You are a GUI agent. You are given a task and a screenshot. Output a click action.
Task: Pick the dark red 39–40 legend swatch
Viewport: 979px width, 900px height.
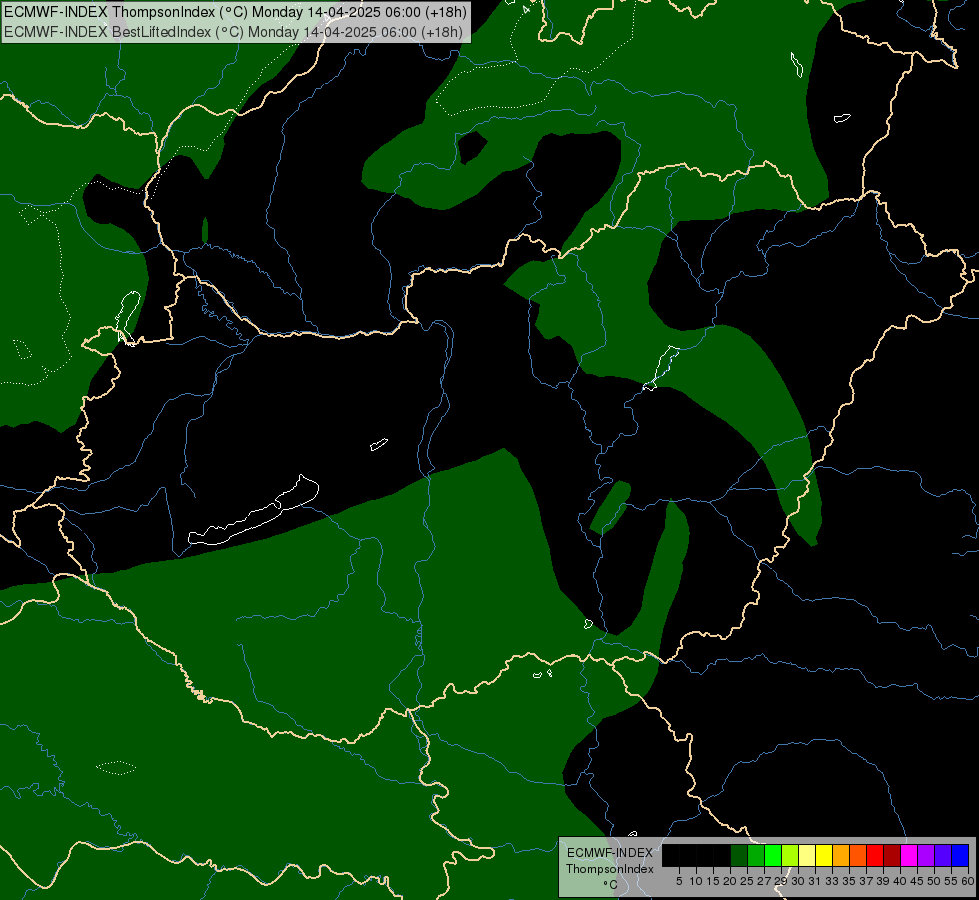[x=892, y=855]
